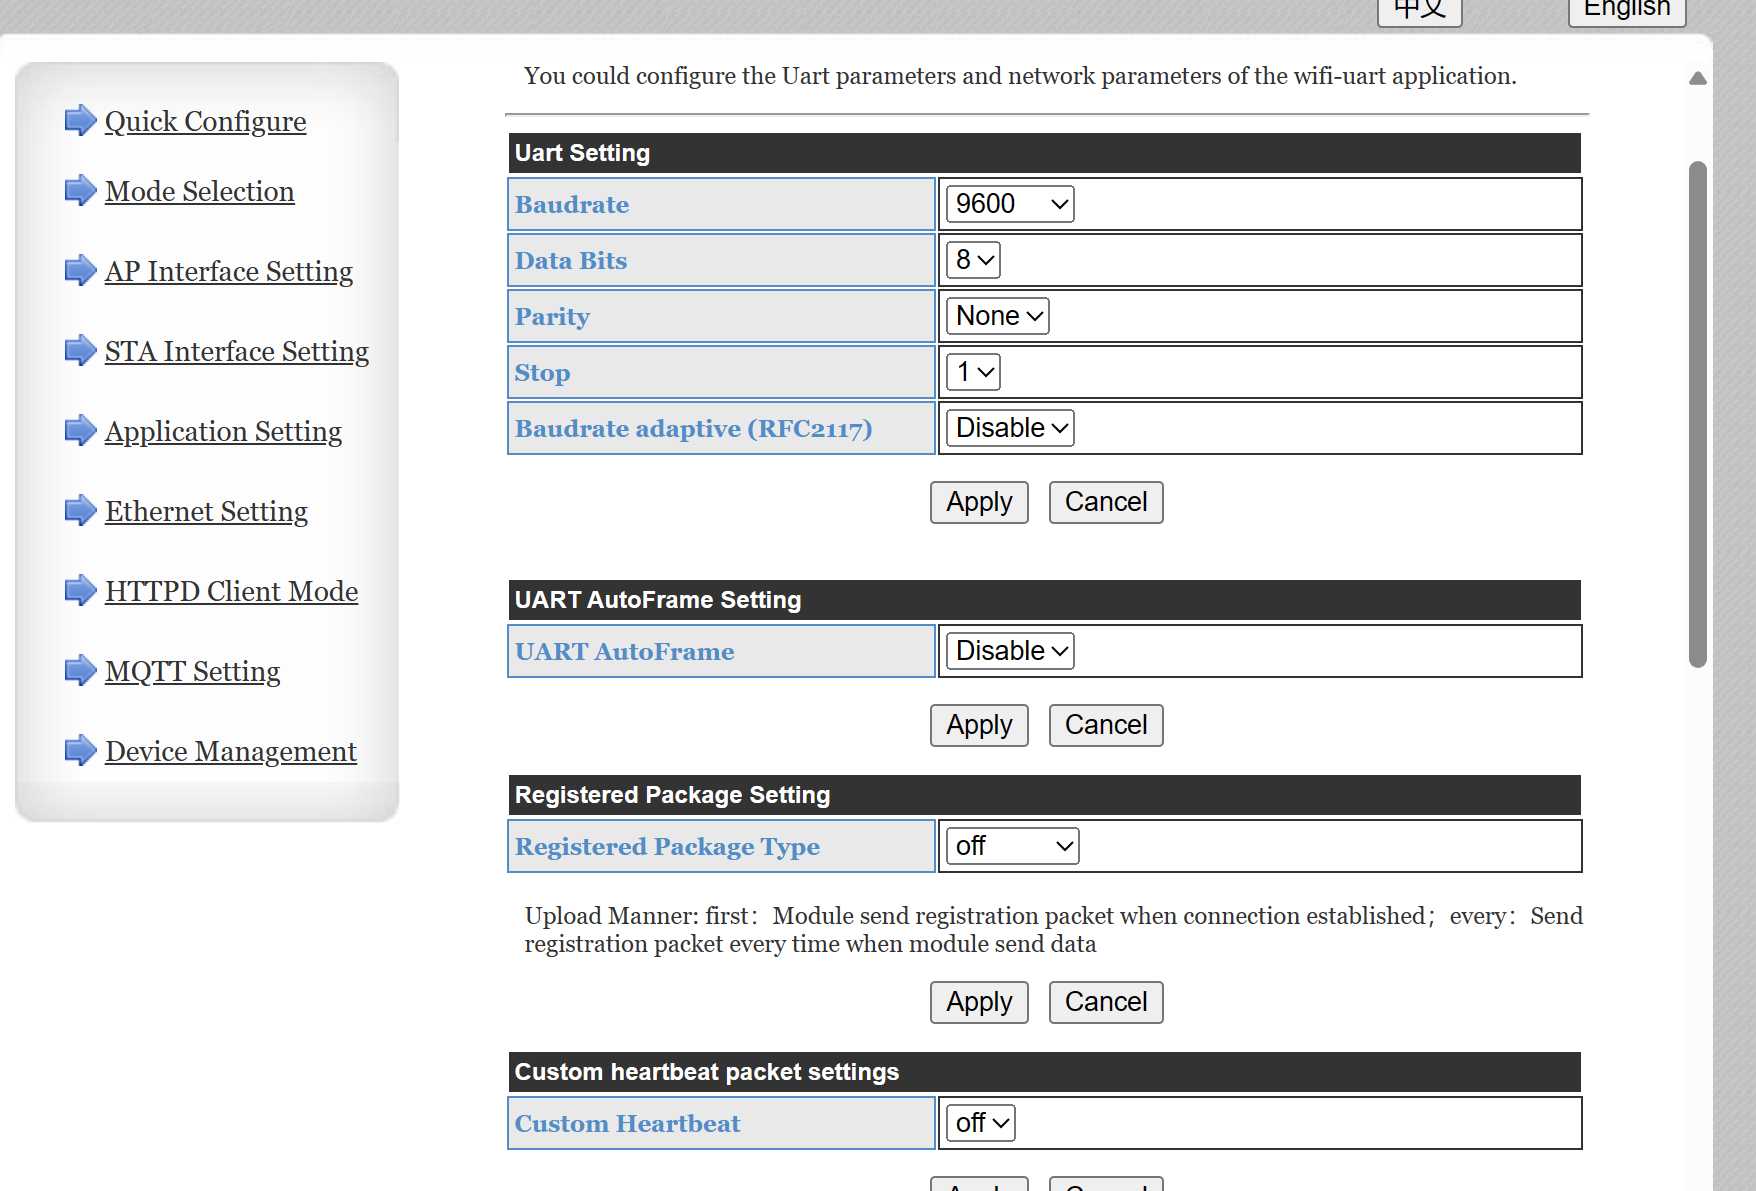The width and height of the screenshot is (1756, 1191).
Task: Open the Registered Package Type dropdown
Action: coord(1012,846)
